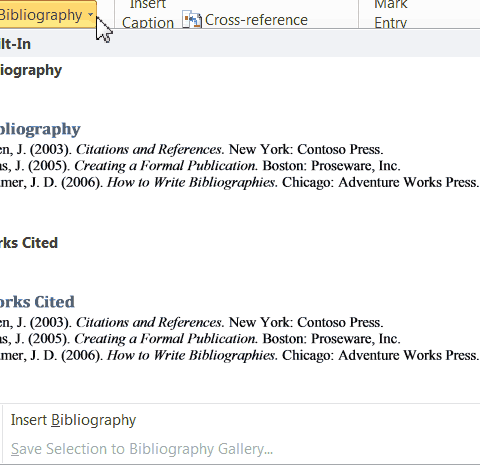Screen dimensions: 480x465
Task: Click How to Write Bibliographies in Bibliography preview
Action: tap(191, 182)
